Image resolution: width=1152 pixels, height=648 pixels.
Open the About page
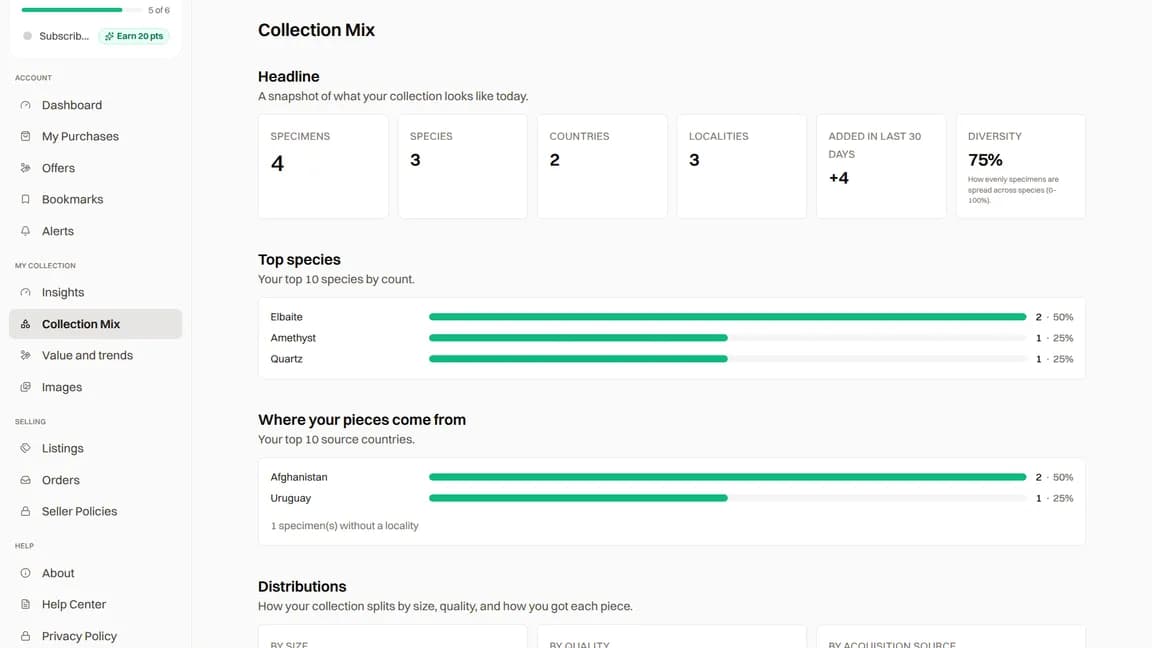point(96,572)
